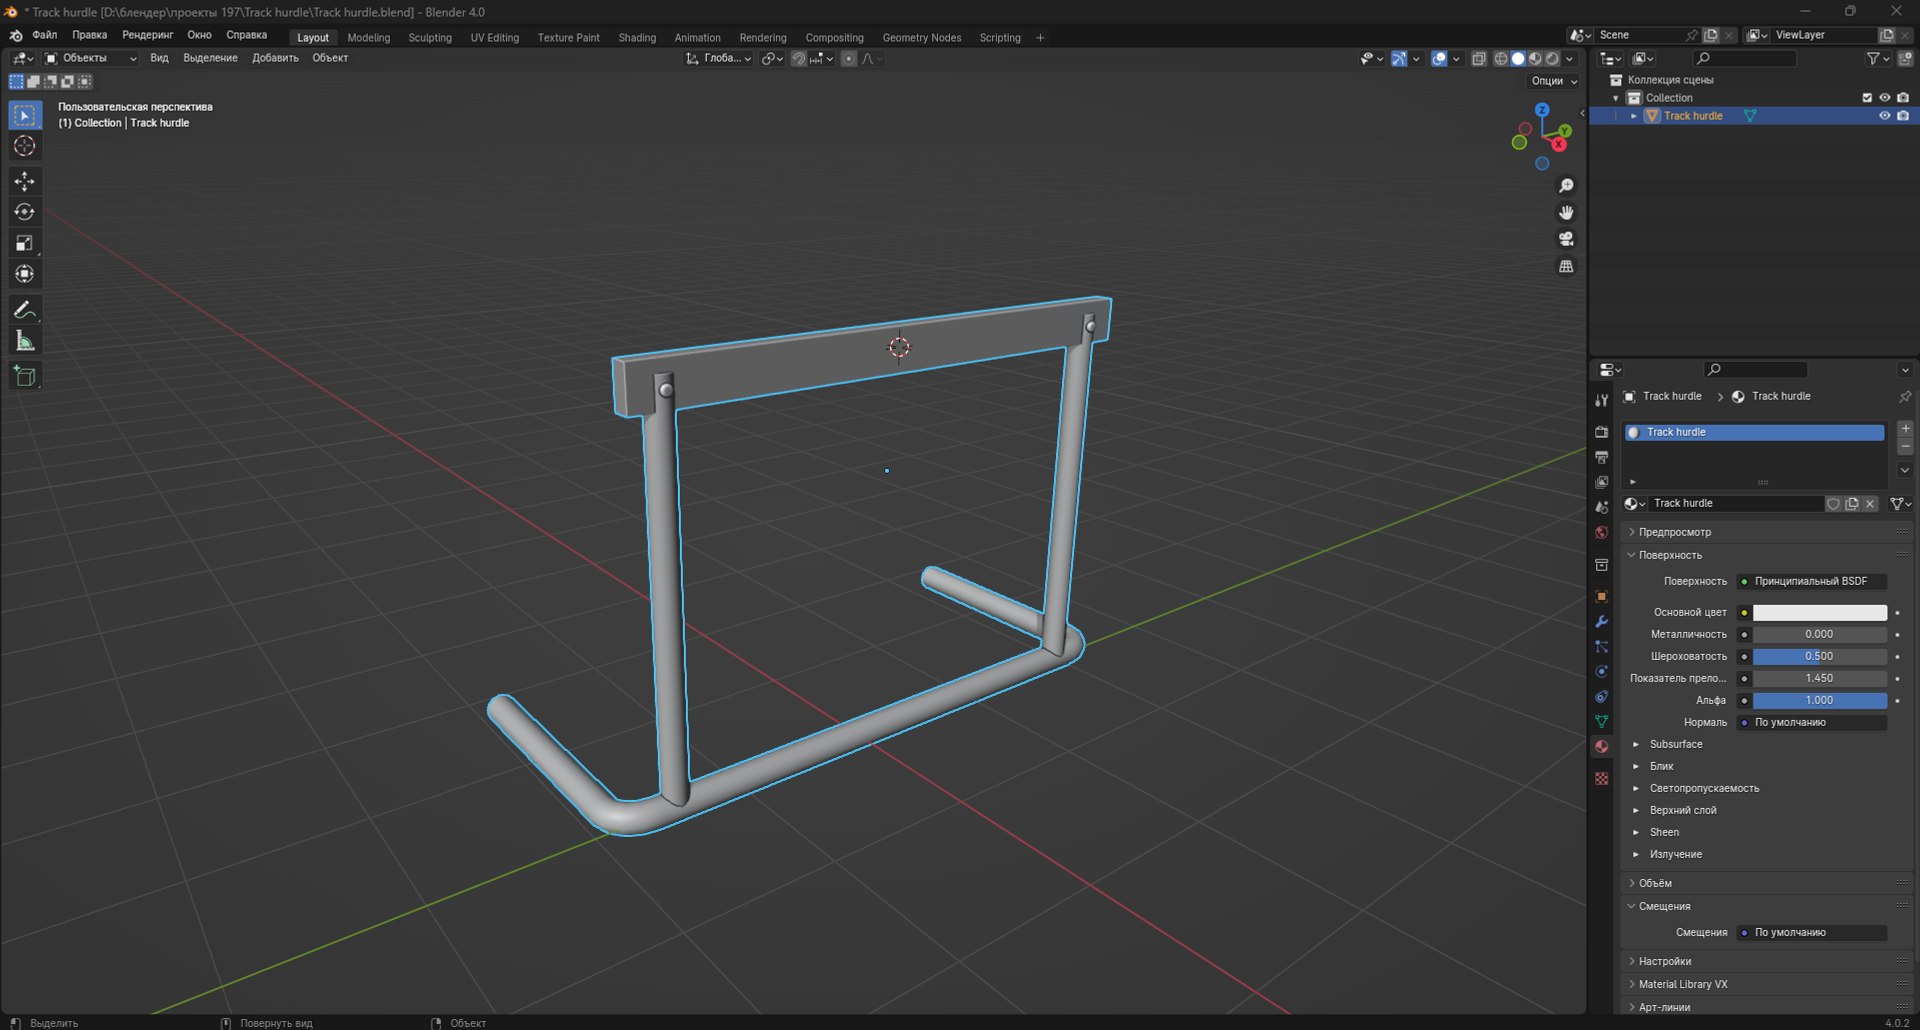This screenshot has width=1920, height=1030.
Task: Open the Файл menu
Action: [44, 35]
